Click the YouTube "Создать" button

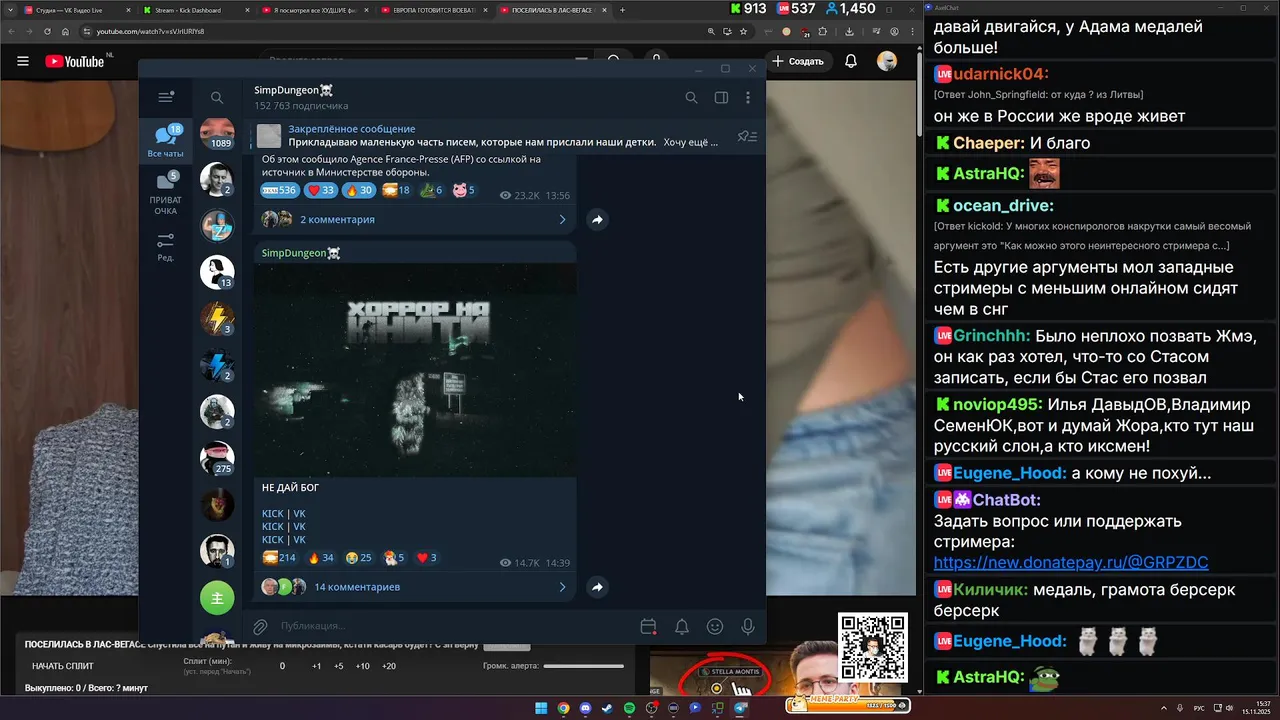pos(798,61)
